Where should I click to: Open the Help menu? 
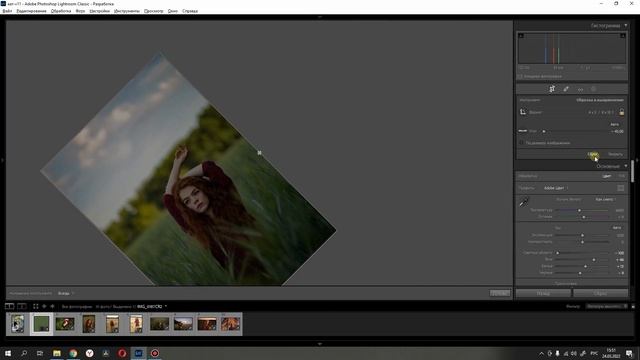pos(190,11)
